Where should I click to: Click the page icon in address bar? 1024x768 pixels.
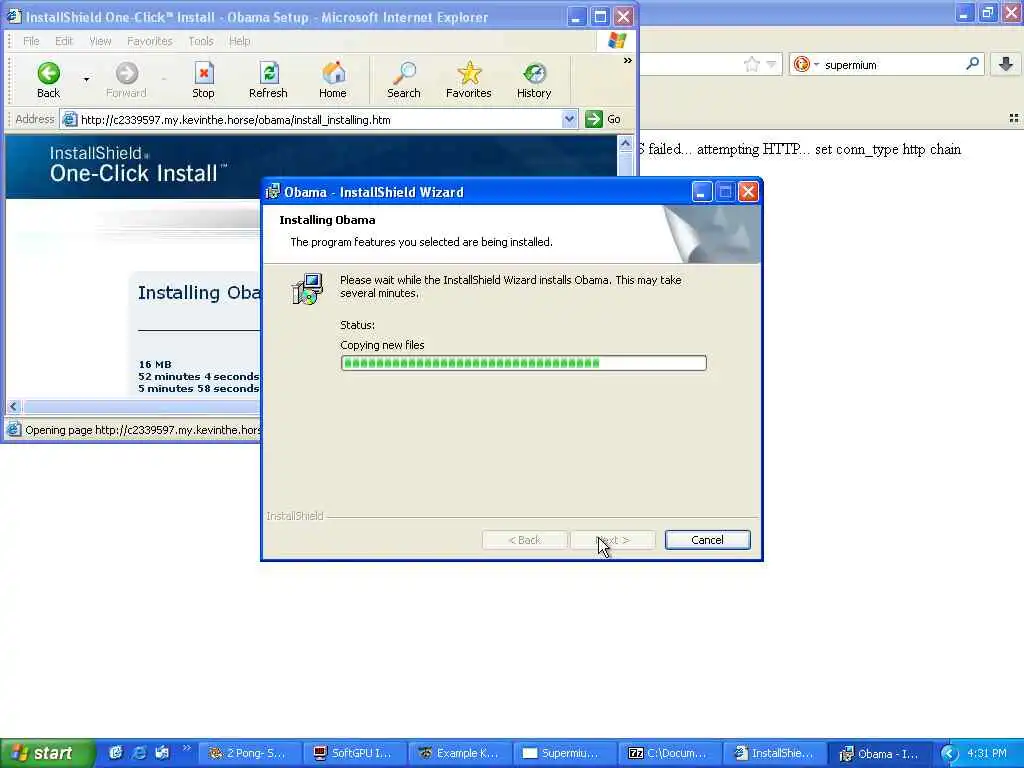(70, 120)
